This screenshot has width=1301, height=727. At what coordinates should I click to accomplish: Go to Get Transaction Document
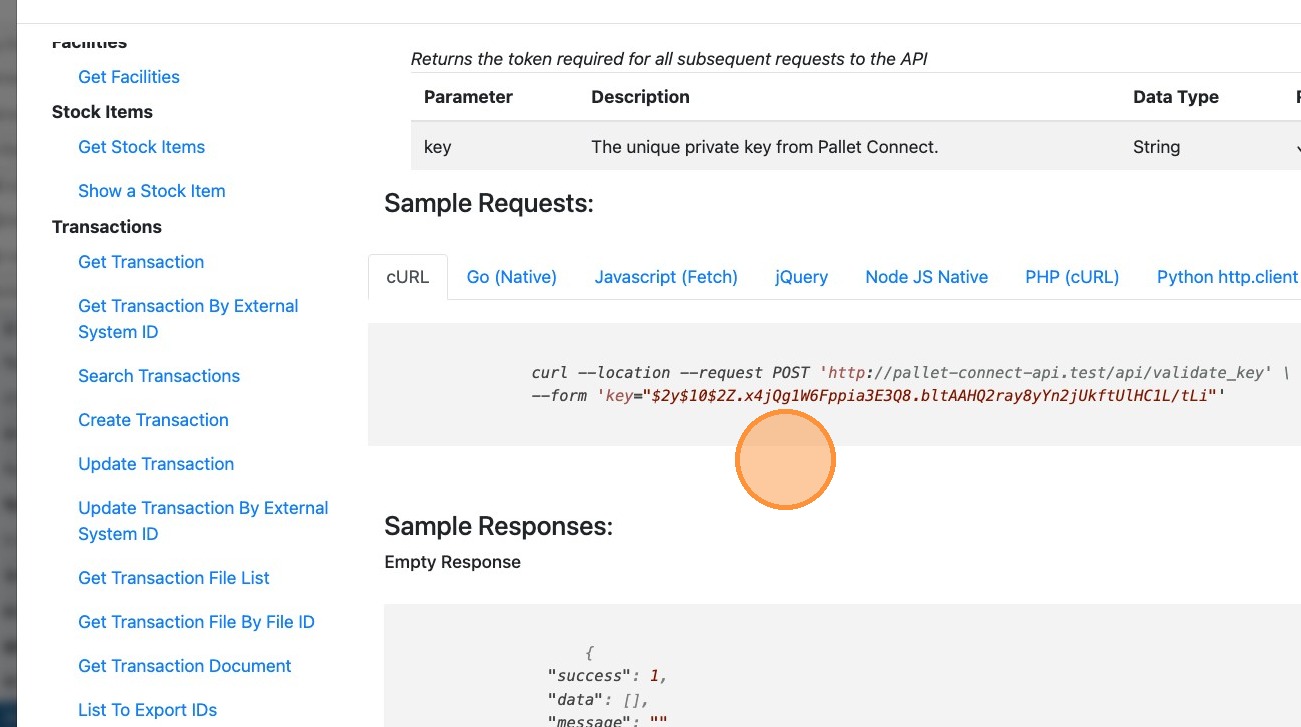tap(185, 666)
